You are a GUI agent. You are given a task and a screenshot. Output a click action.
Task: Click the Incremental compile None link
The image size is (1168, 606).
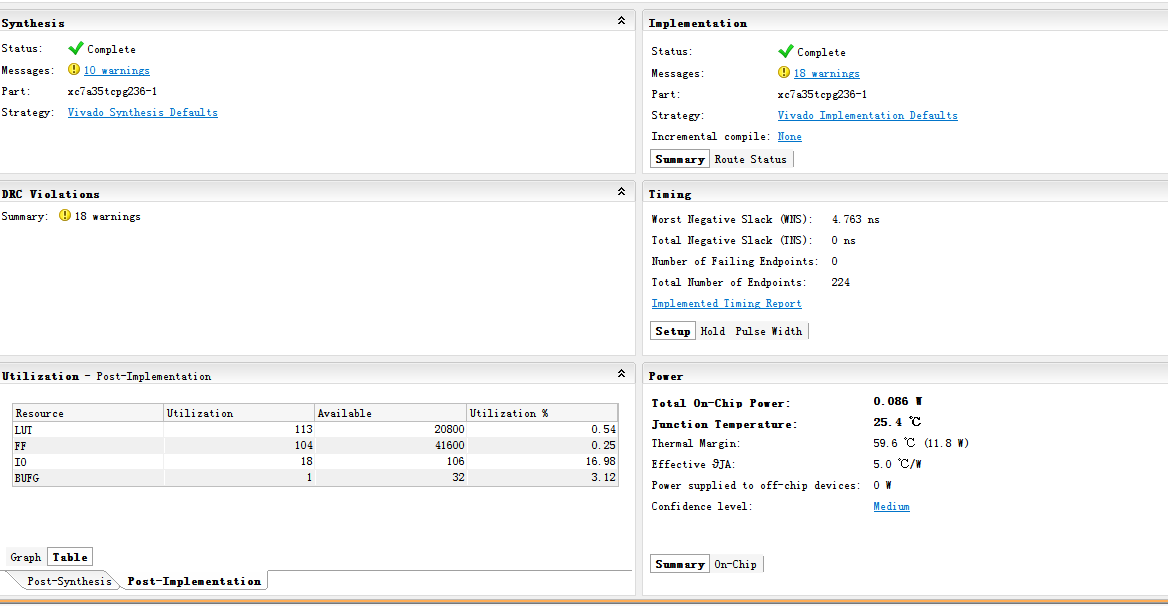789,137
